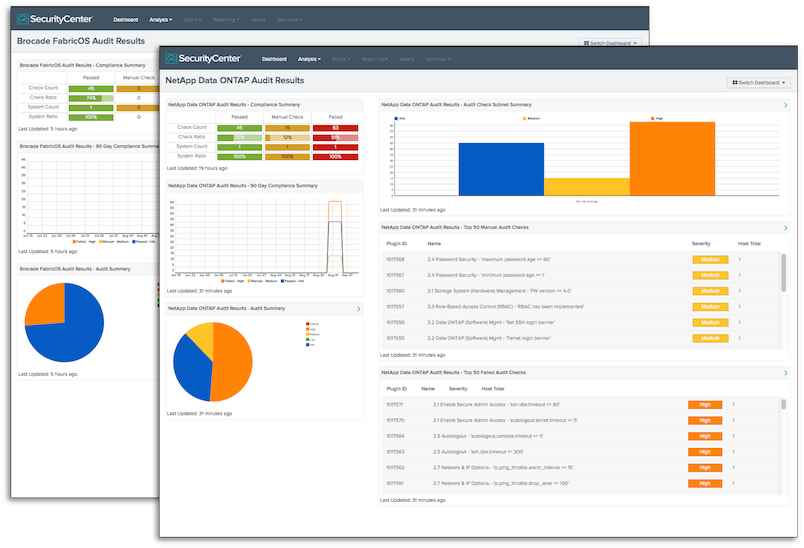Open Reporting menu in NetApp window
The width and height of the screenshot is (804, 548).
(x=374, y=59)
